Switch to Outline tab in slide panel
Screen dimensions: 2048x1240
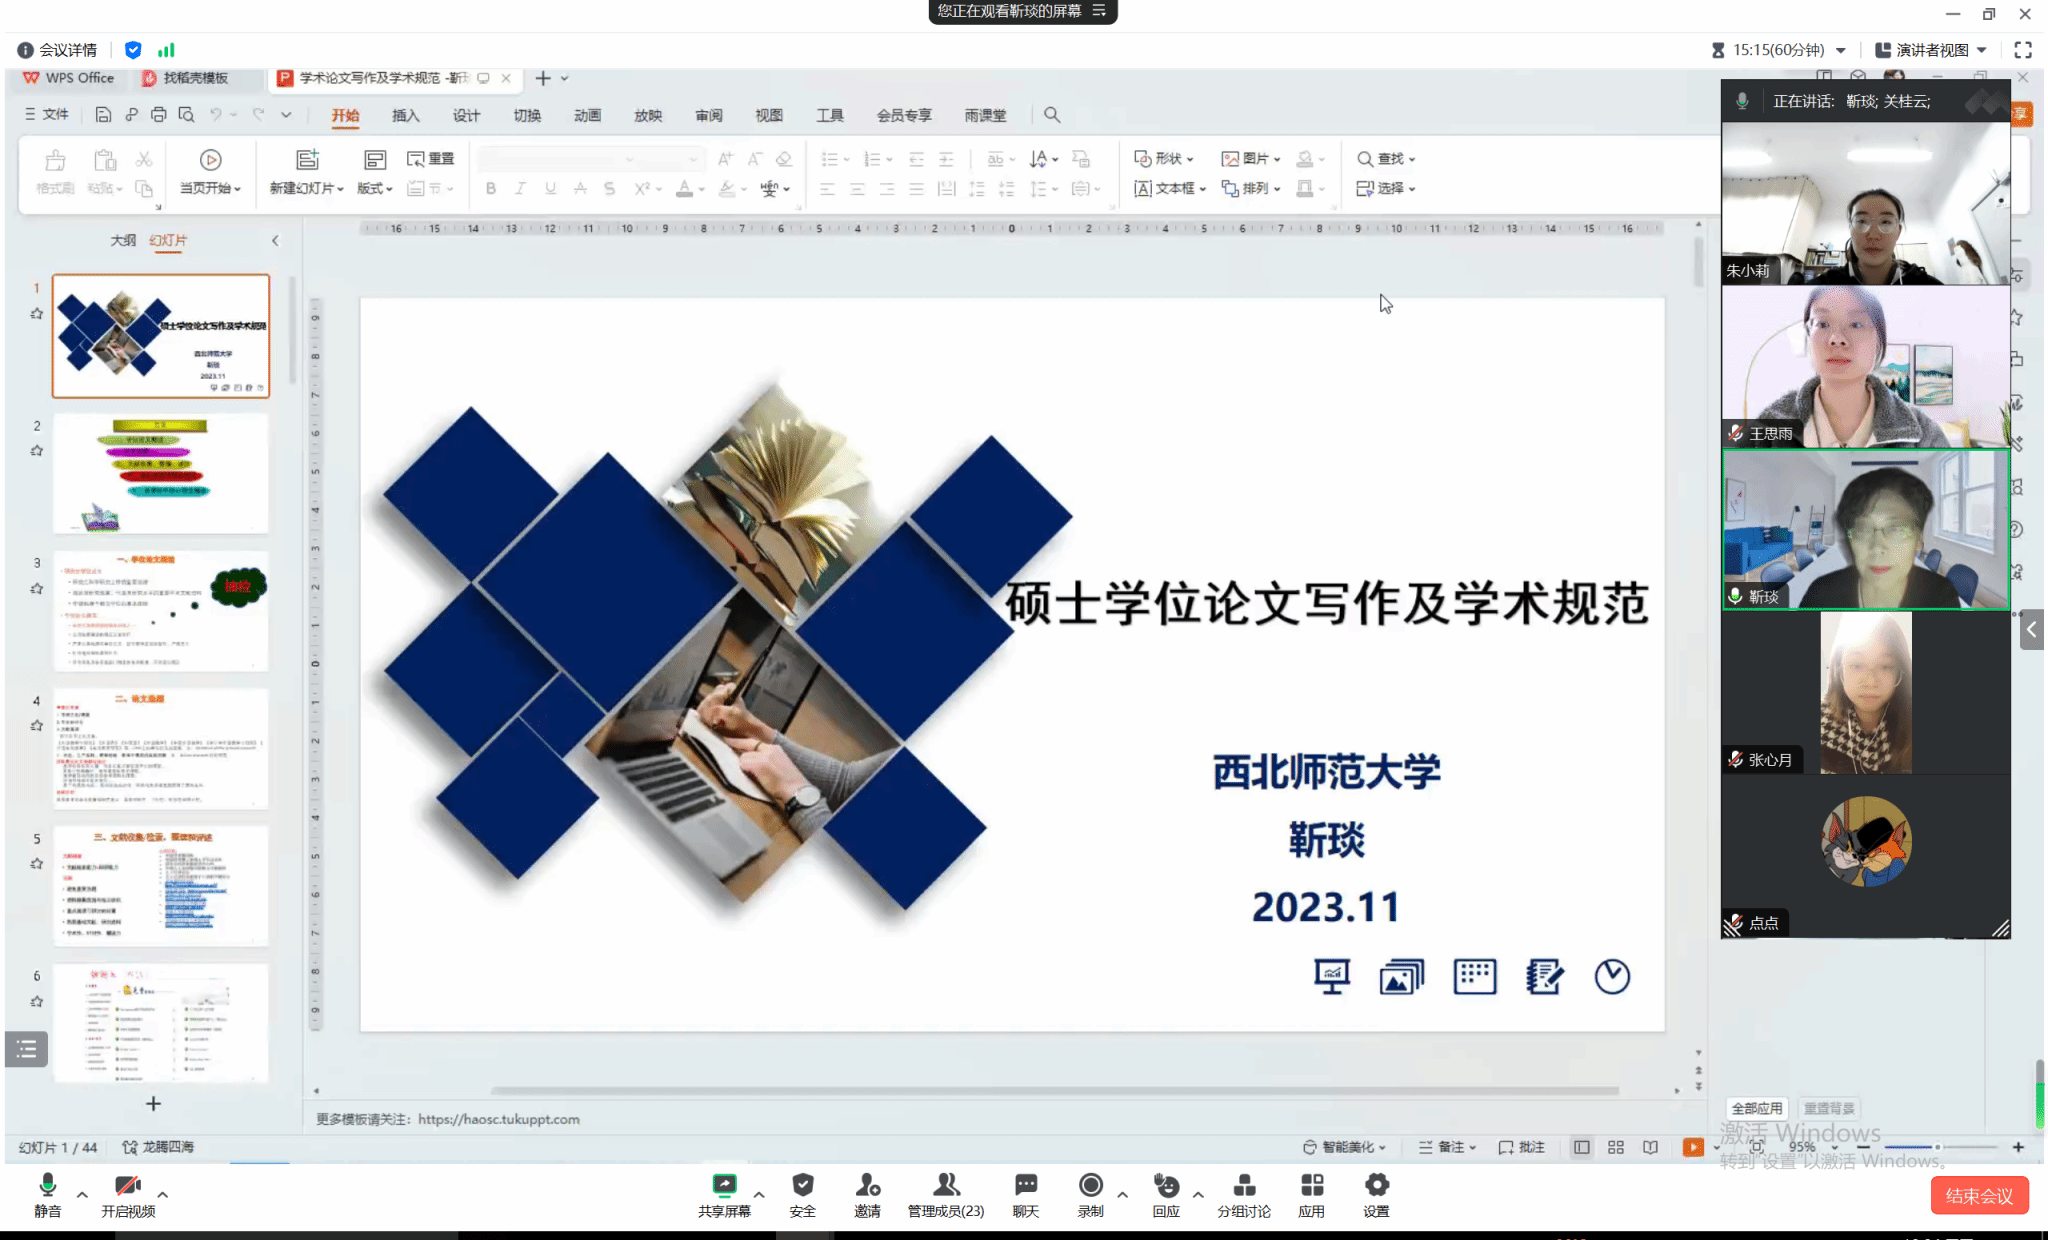[123, 240]
